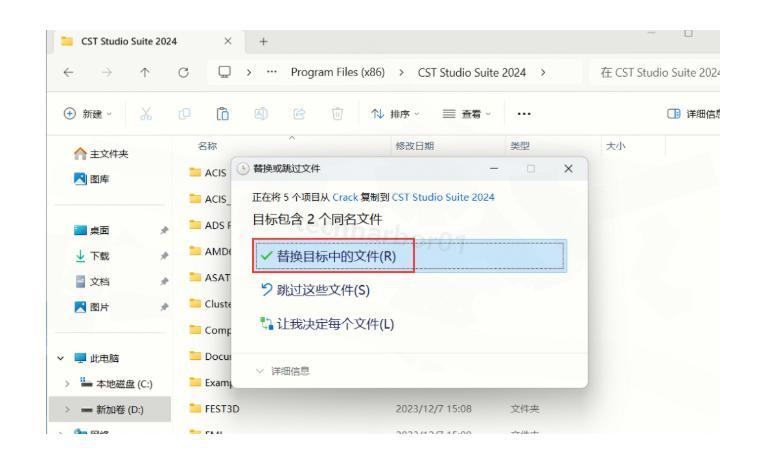The height and width of the screenshot is (465, 765).
Task: Sort by the Type (类型) column header
Action: pos(520,146)
